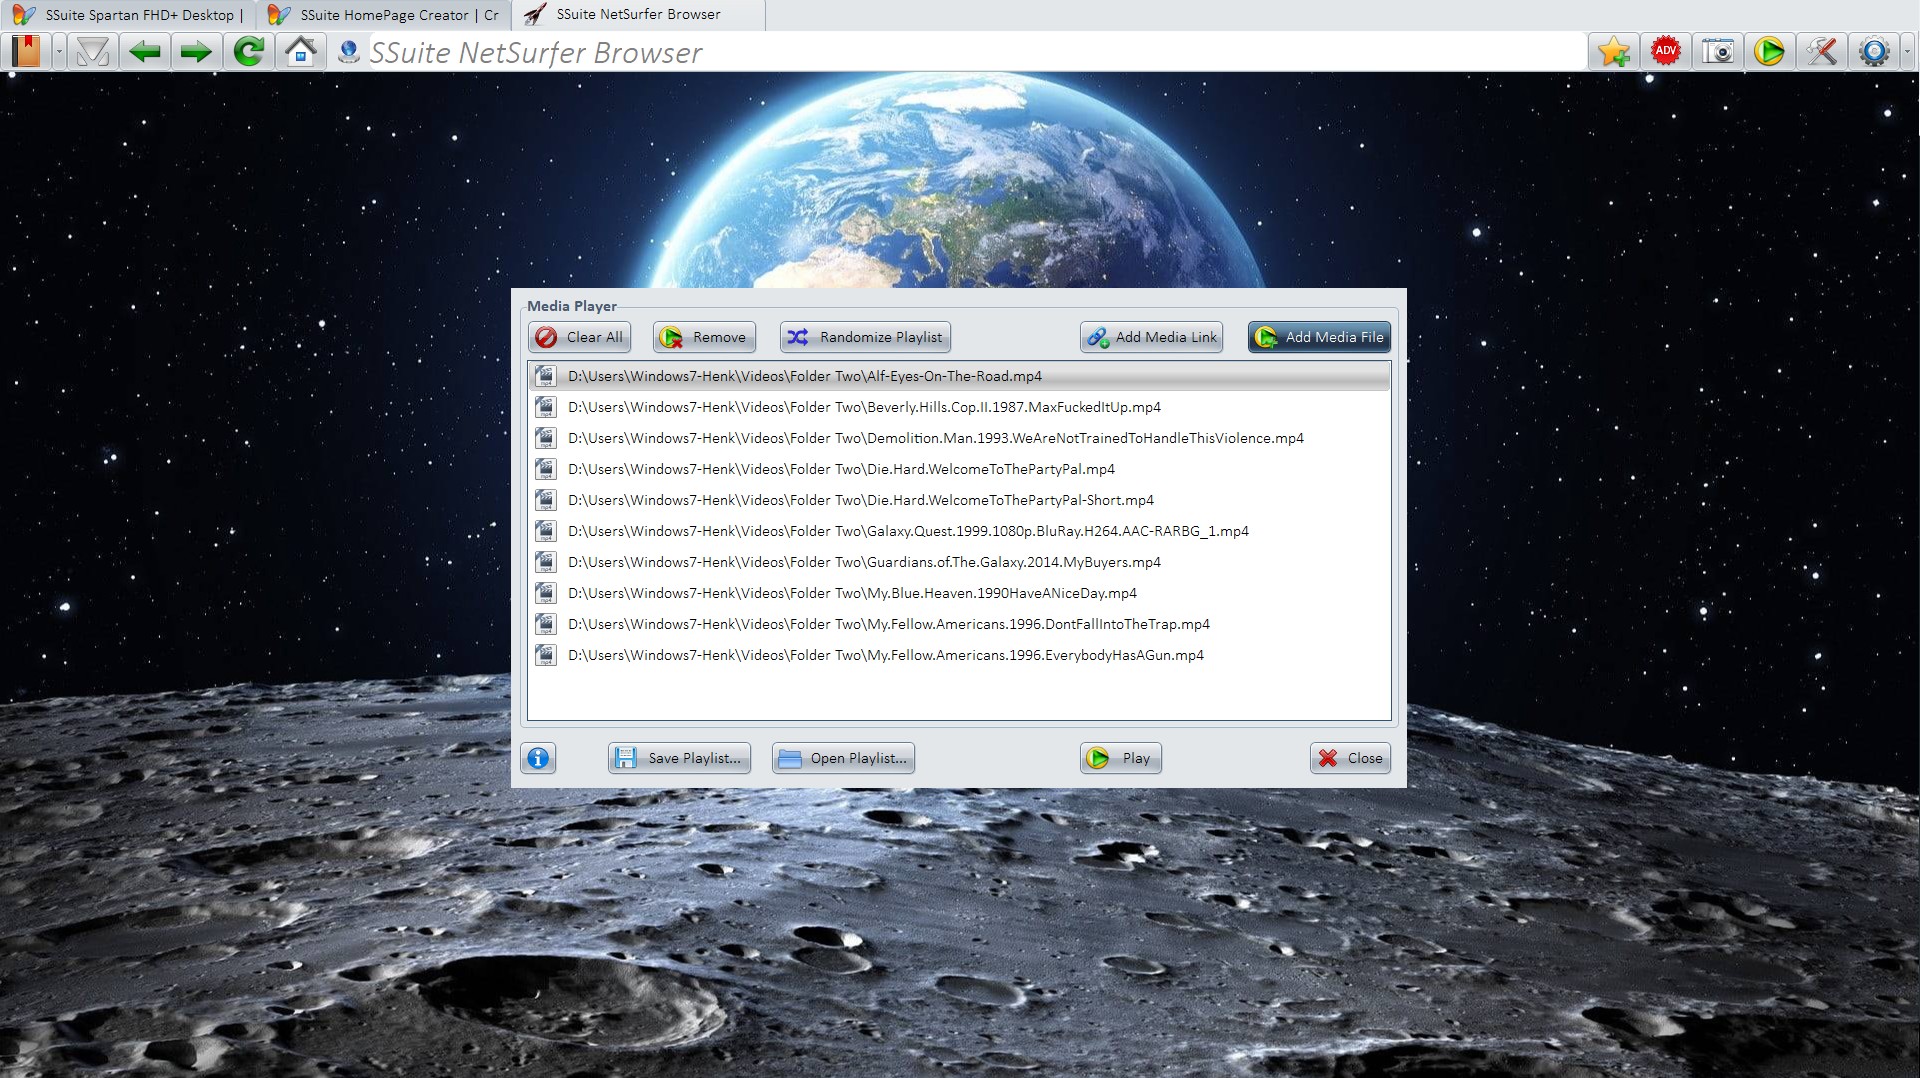Screen dimensions: 1920x1078
Task: Go forward with the green right arrow
Action: pyautogui.click(x=196, y=51)
